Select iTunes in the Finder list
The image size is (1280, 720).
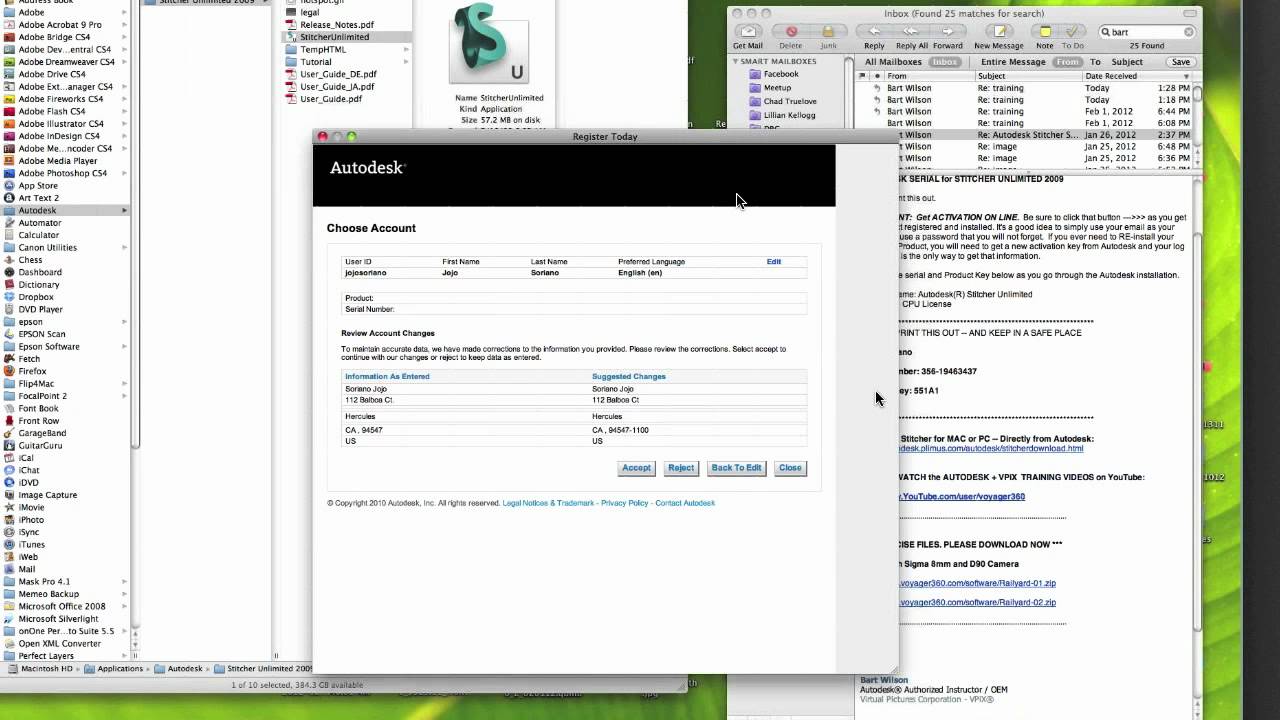31,544
